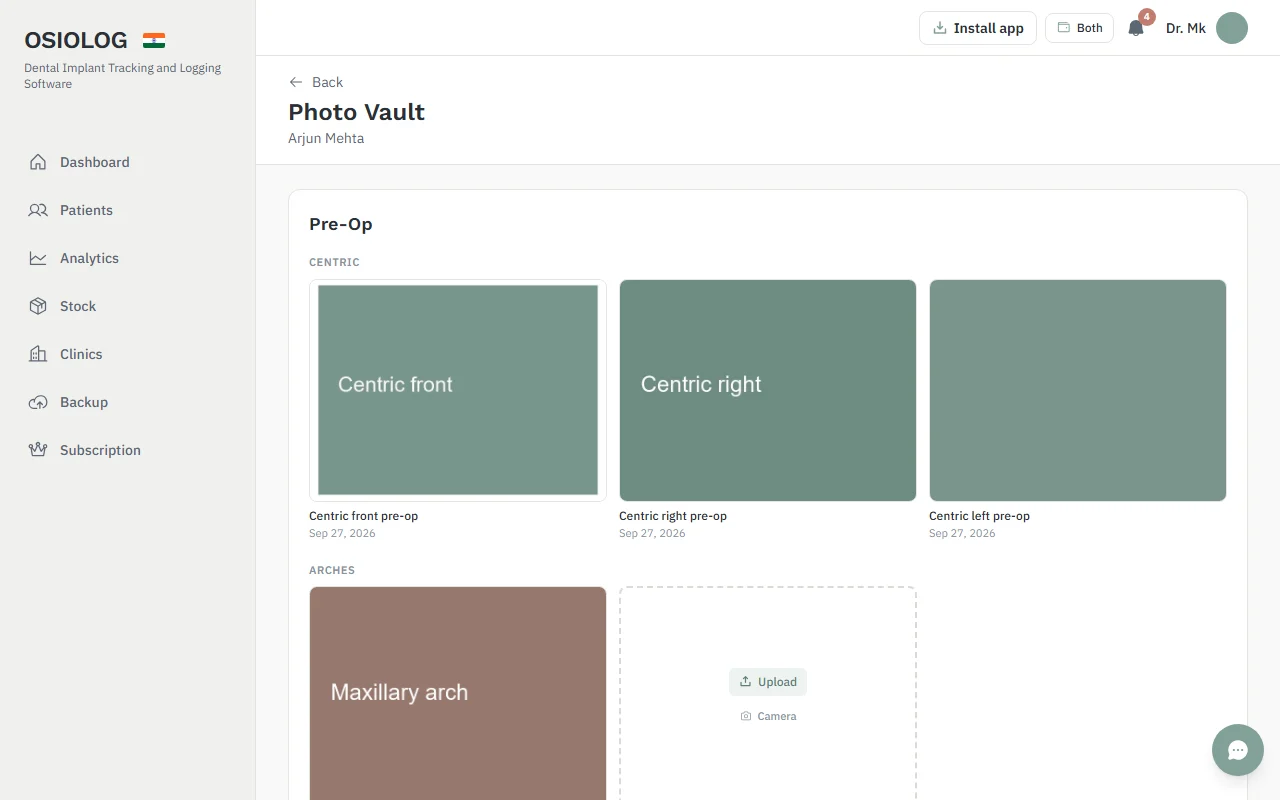
Task: Select Stock in the sidebar
Action: [127, 306]
